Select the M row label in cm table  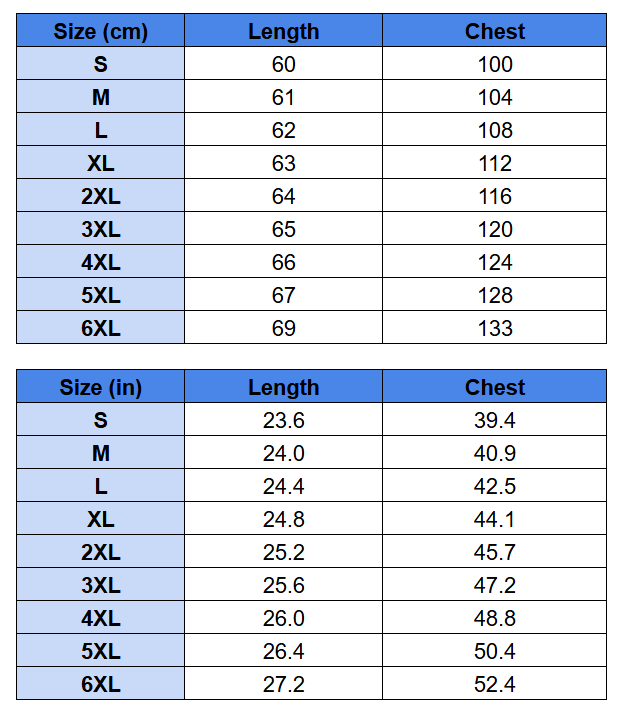(x=100, y=97)
